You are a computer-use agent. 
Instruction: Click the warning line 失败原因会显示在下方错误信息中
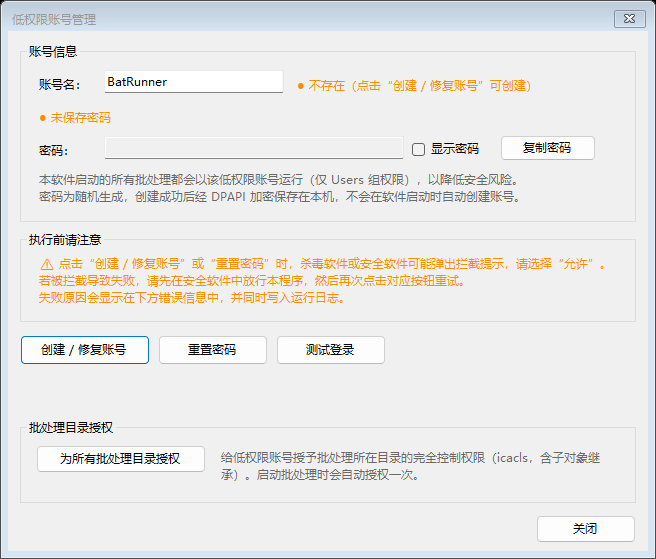tap(192, 298)
